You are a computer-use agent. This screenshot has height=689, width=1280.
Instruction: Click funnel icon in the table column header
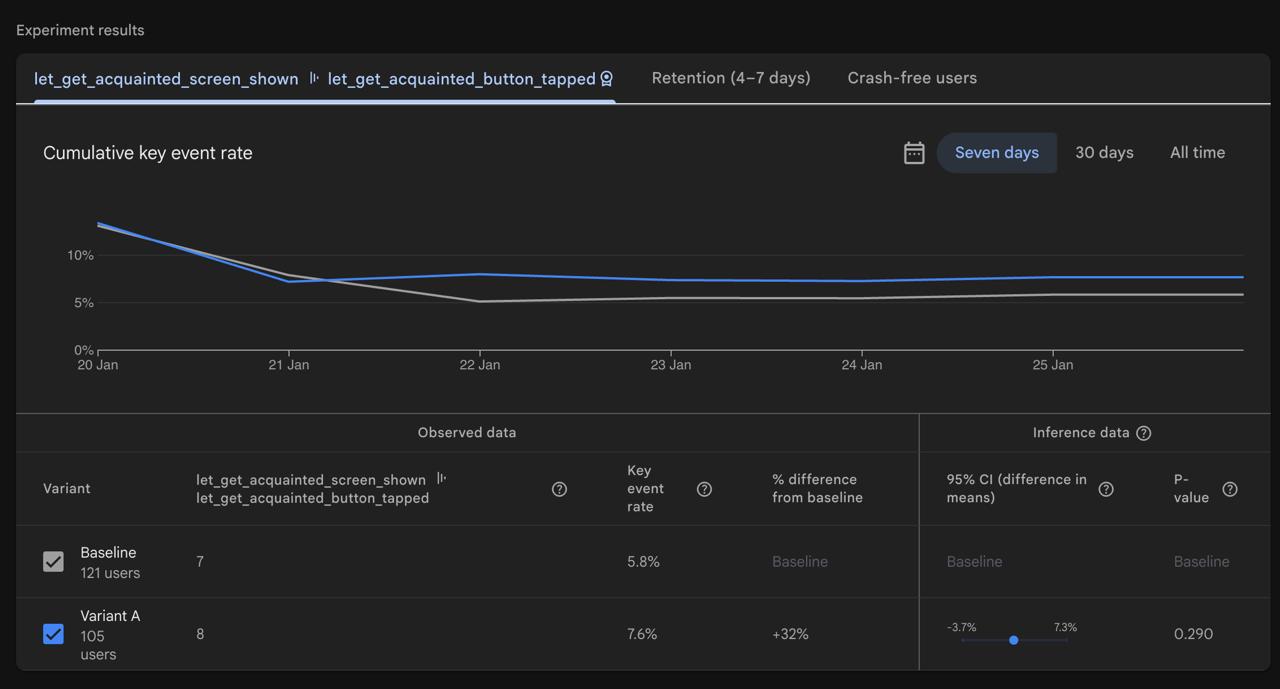click(x=441, y=479)
